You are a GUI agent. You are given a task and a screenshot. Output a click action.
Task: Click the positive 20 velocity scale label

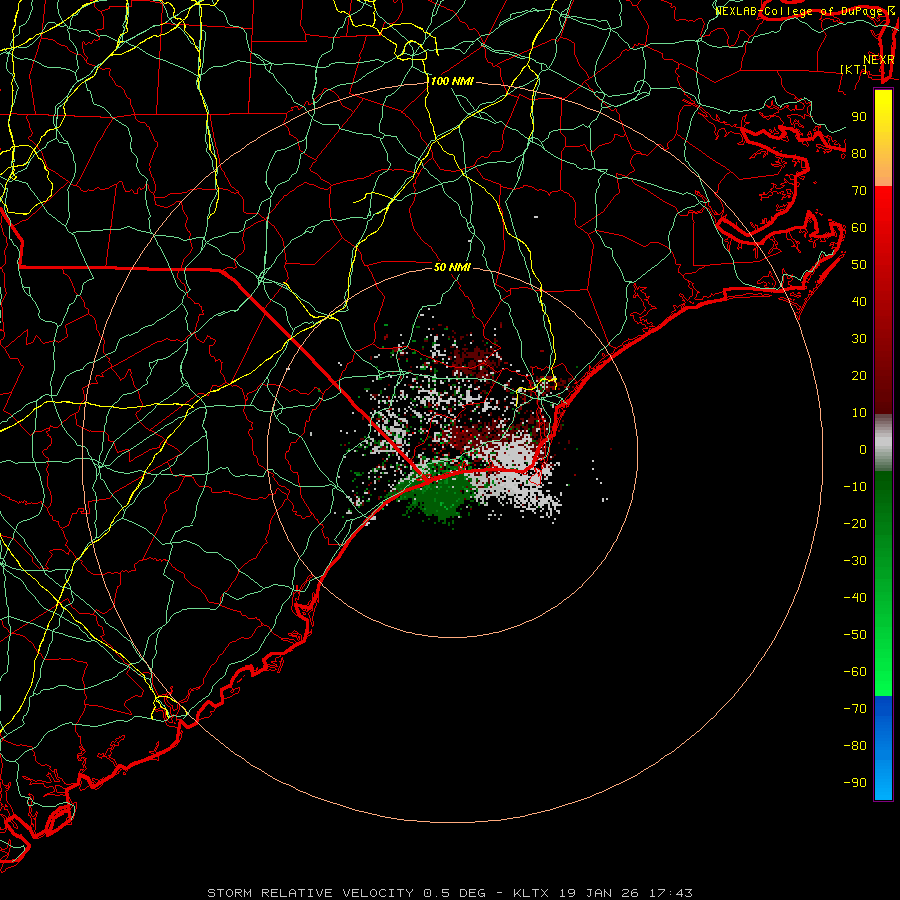click(x=859, y=376)
